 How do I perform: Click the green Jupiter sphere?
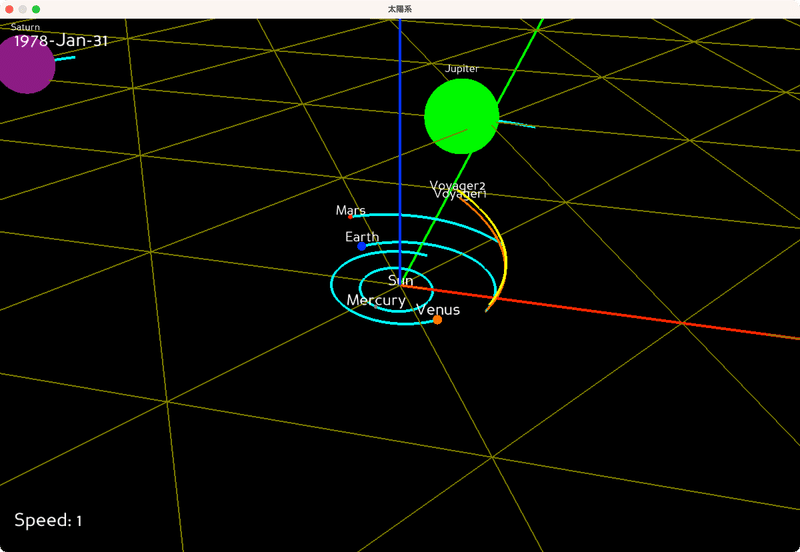click(461, 116)
